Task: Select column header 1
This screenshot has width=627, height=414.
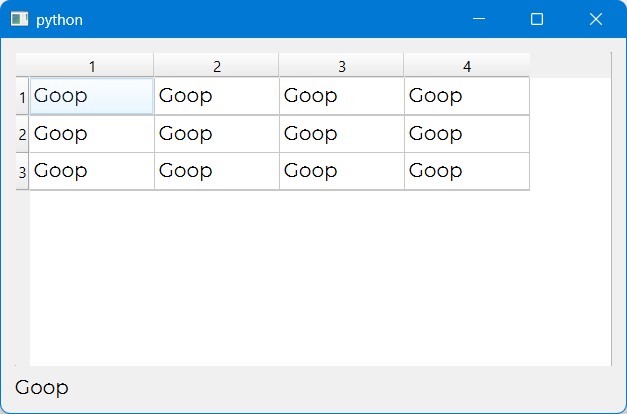Action: pos(92,66)
